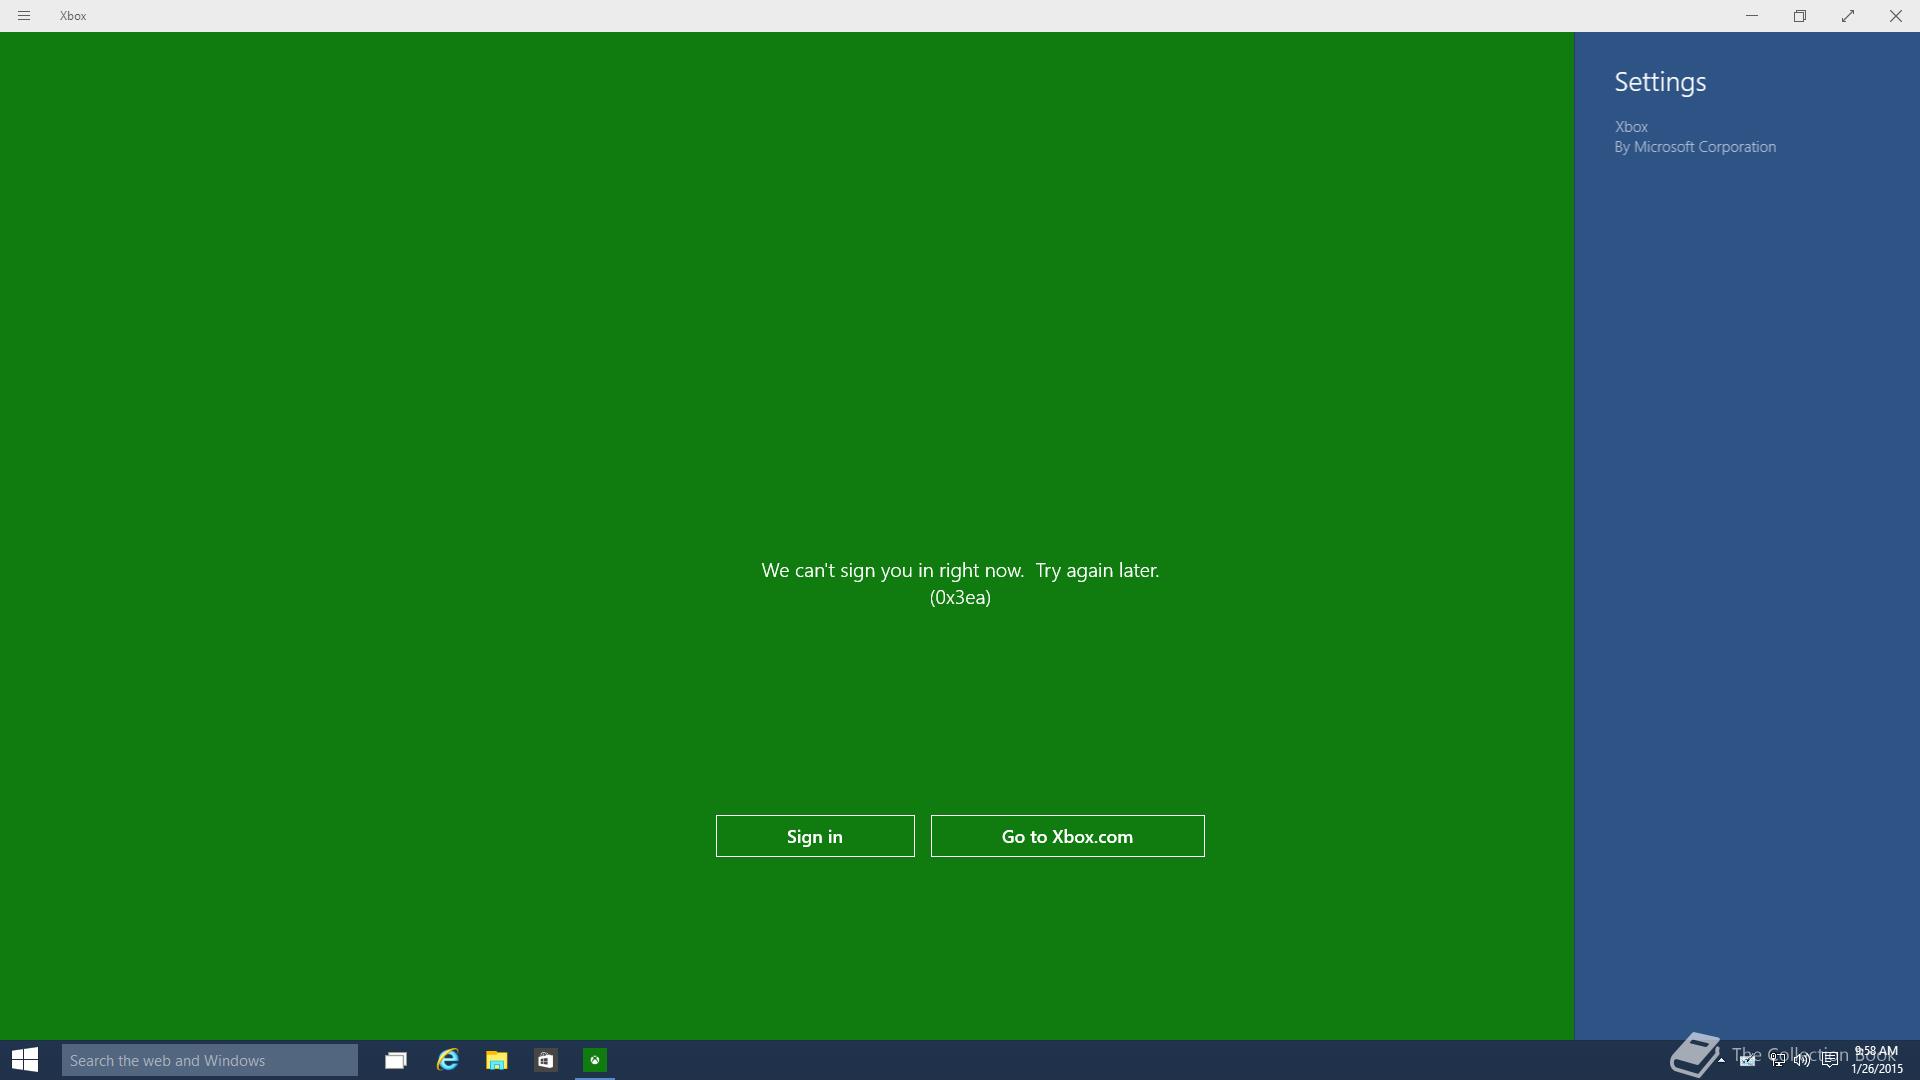Screen dimensions: 1920x1080
Task: Minimize the Xbox window
Action: click(x=1752, y=16)
